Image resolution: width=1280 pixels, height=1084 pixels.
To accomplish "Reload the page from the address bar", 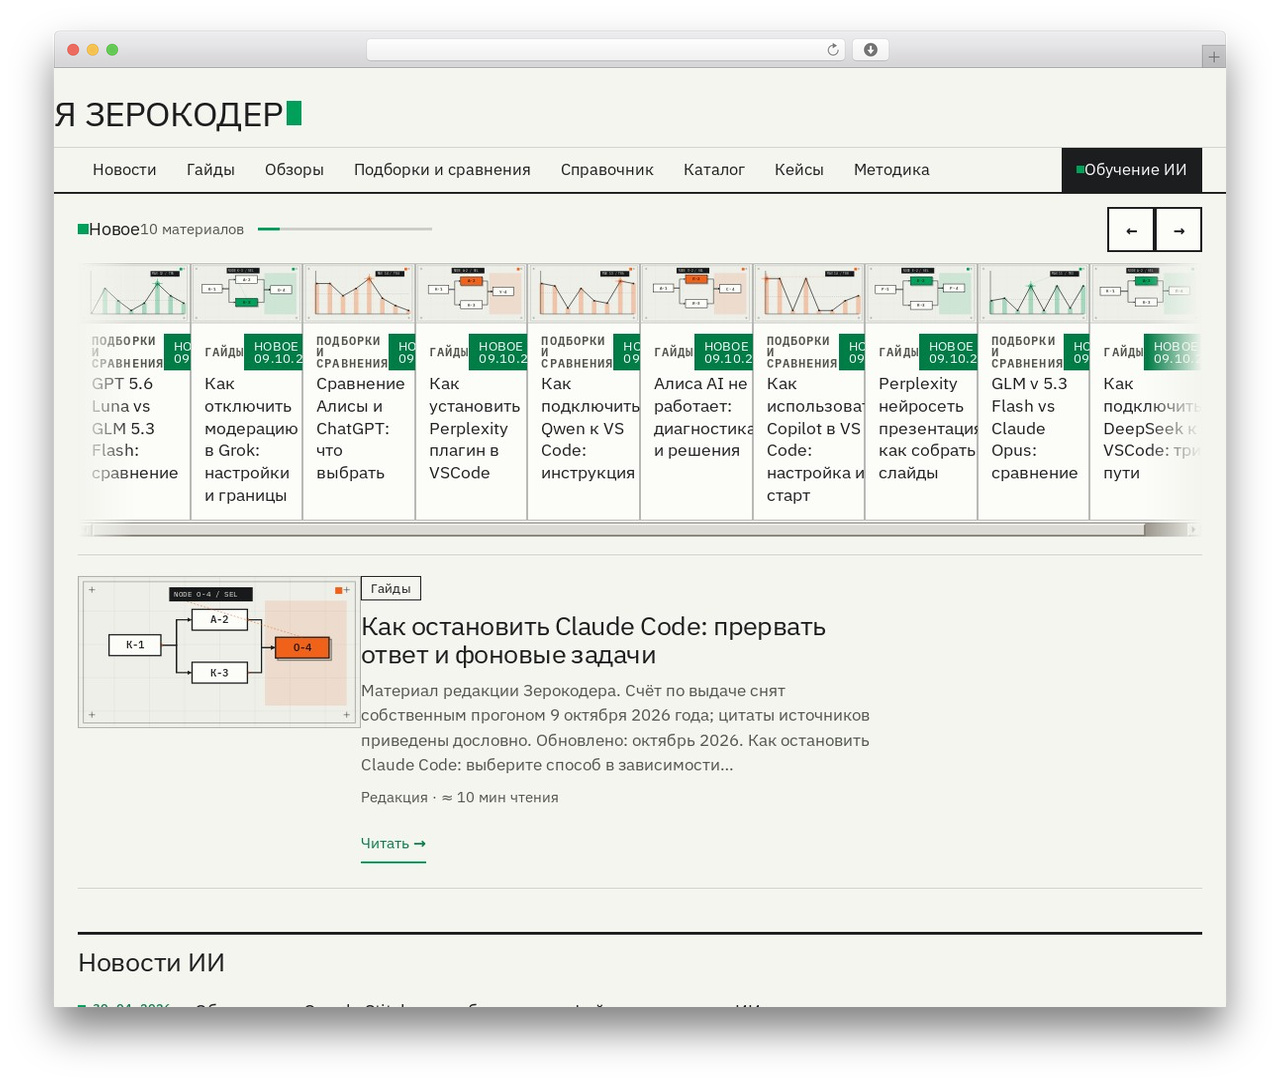I will 833,50.
